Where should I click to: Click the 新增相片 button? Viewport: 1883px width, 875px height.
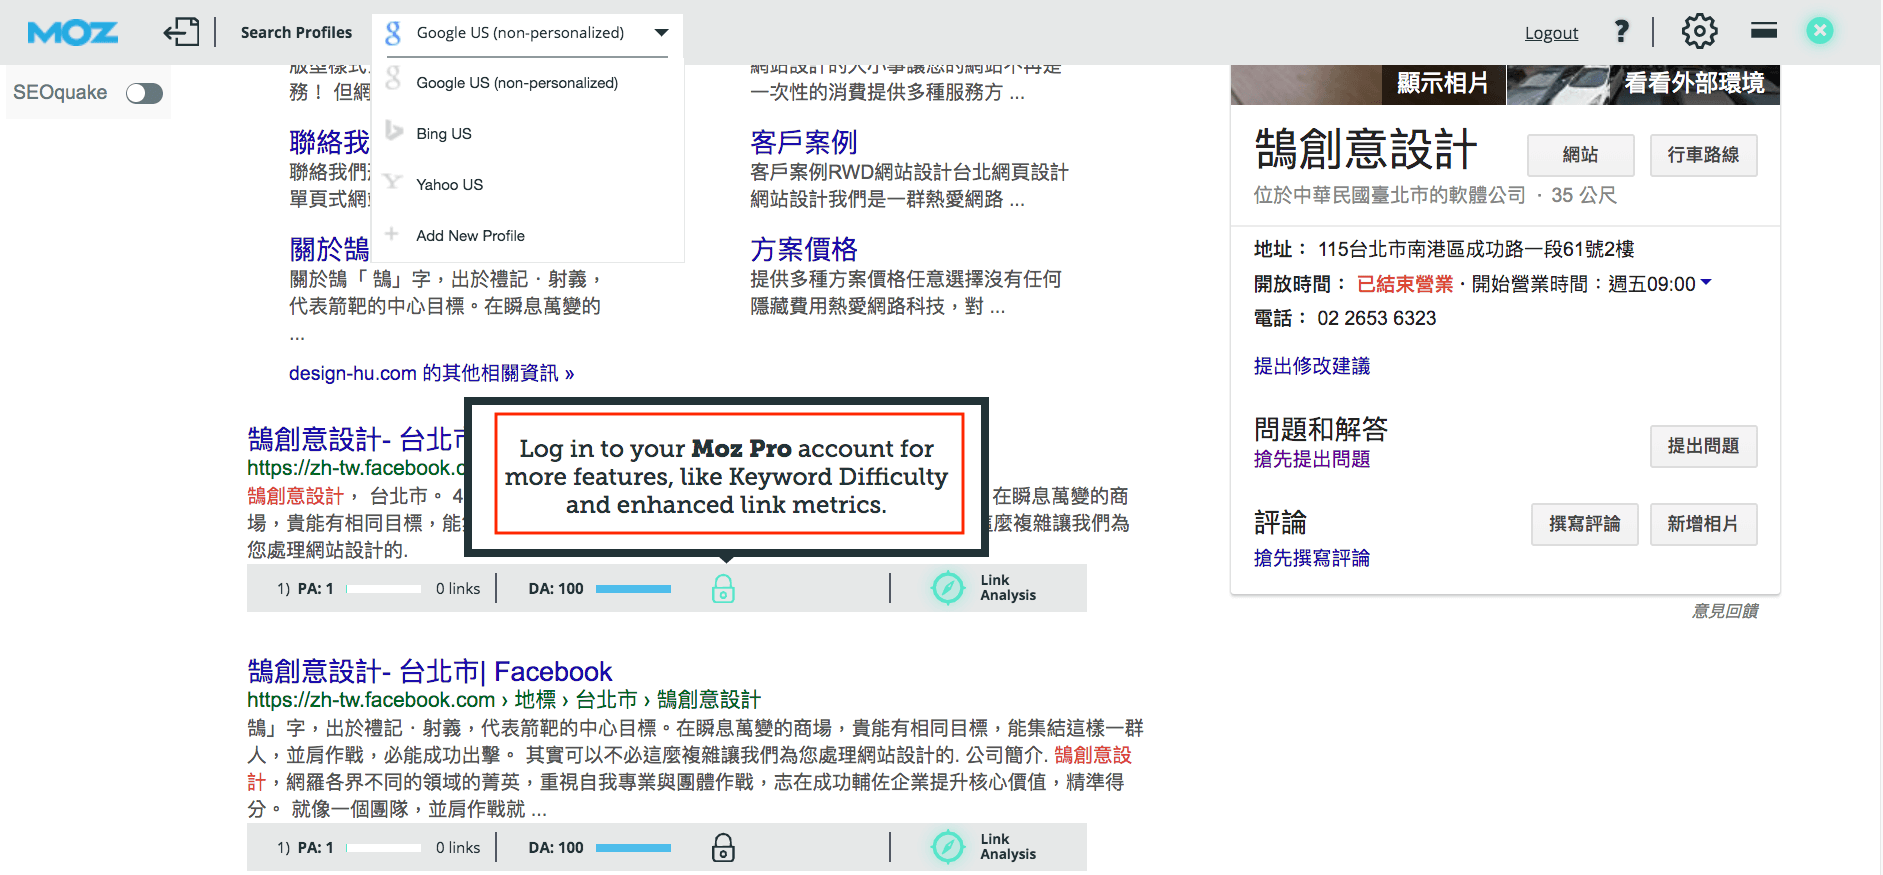[1703, 524]
